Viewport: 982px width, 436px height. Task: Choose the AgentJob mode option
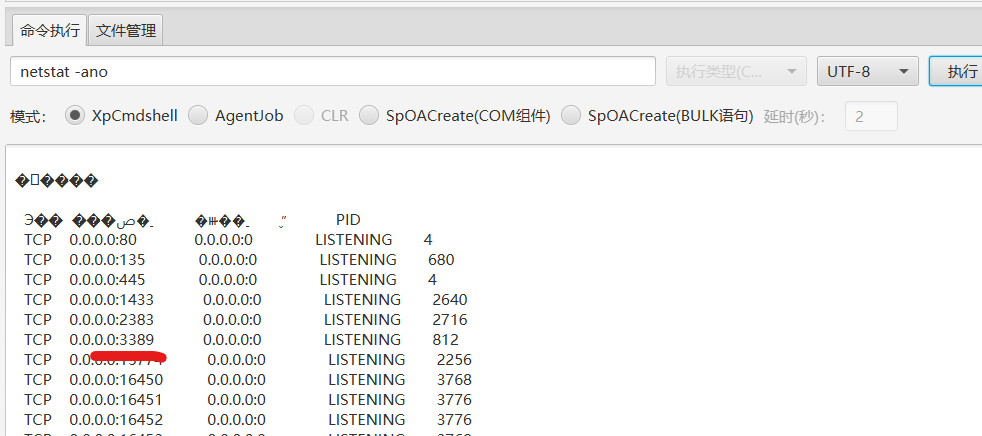click(198, 115)
